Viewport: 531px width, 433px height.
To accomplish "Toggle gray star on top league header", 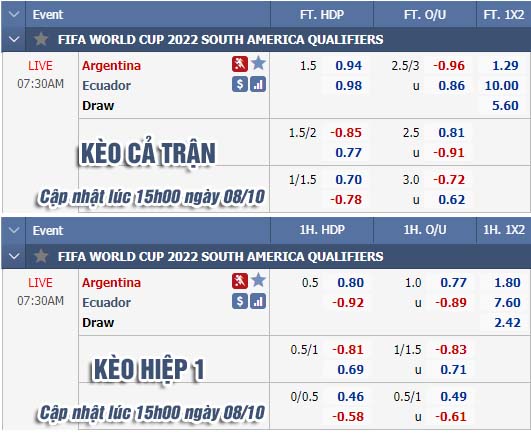I will click(41, 39).
